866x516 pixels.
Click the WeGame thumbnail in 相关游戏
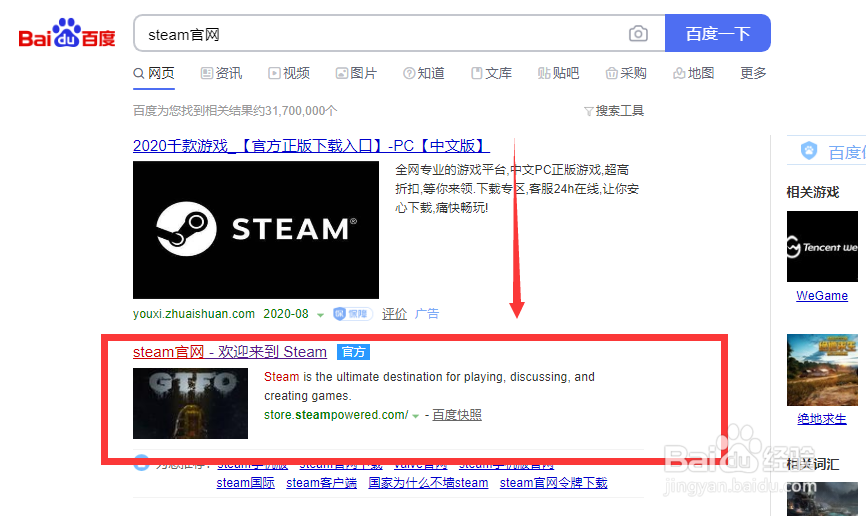pyautogui.click(x=822, y=246)
